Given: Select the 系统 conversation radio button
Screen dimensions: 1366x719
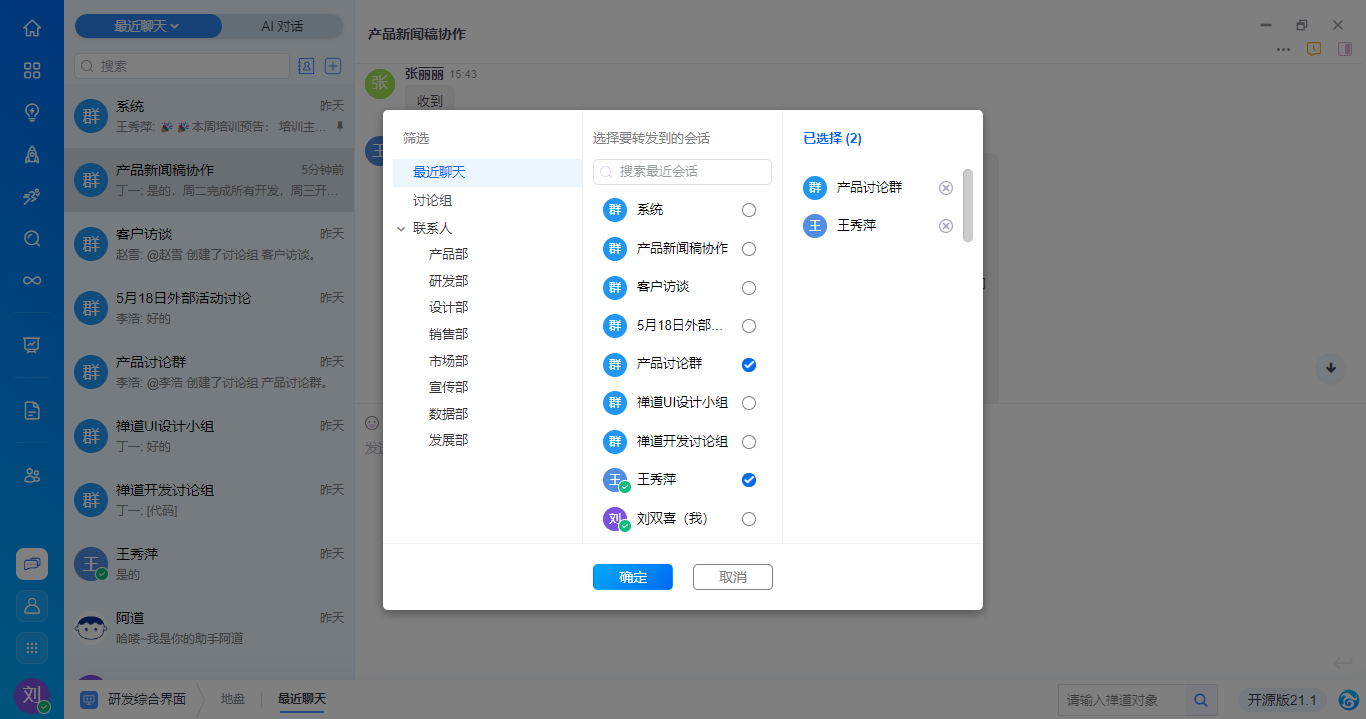Looking at the screenshot, I should point(749,210).
